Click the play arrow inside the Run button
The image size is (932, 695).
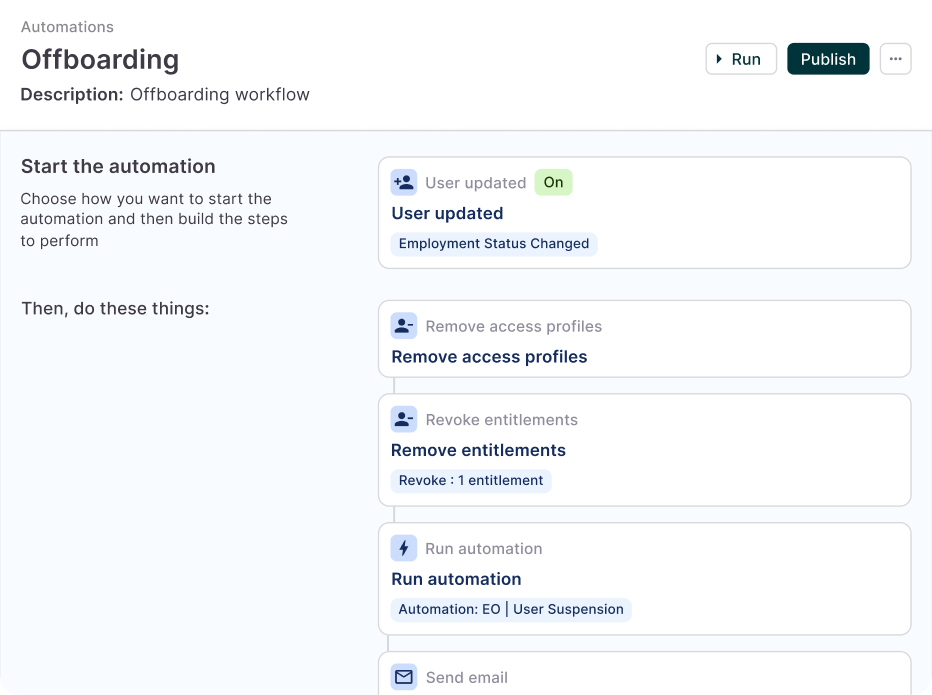(x=722, y=59)
